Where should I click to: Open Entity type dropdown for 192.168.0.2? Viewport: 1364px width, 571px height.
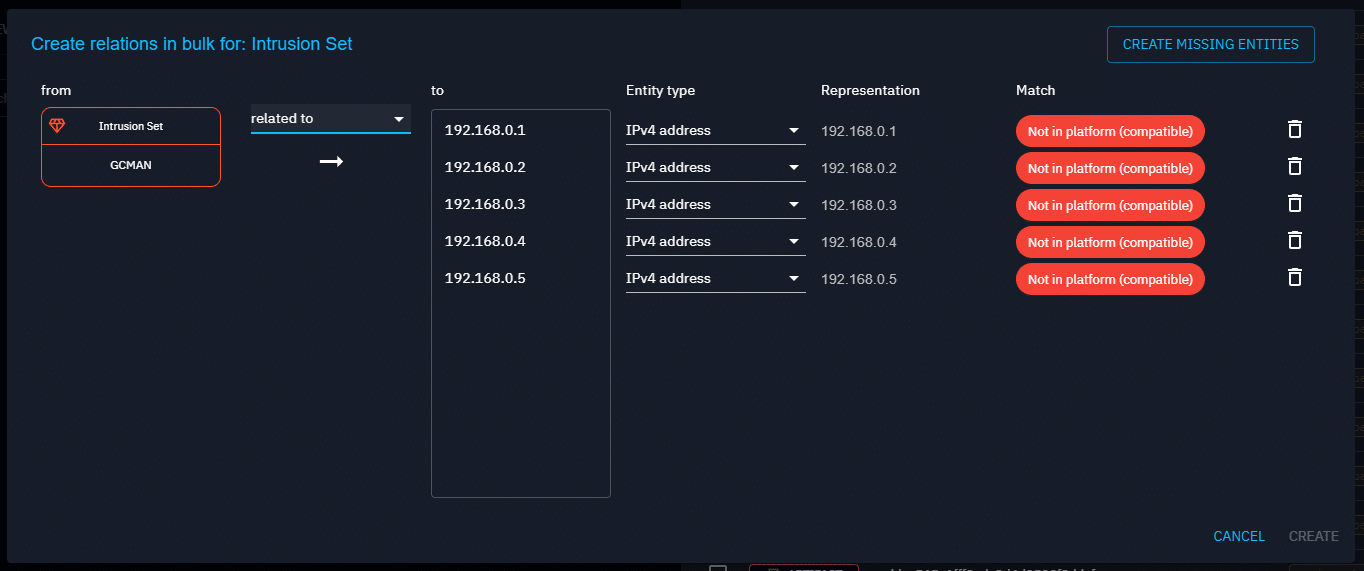tap(715, 168)
